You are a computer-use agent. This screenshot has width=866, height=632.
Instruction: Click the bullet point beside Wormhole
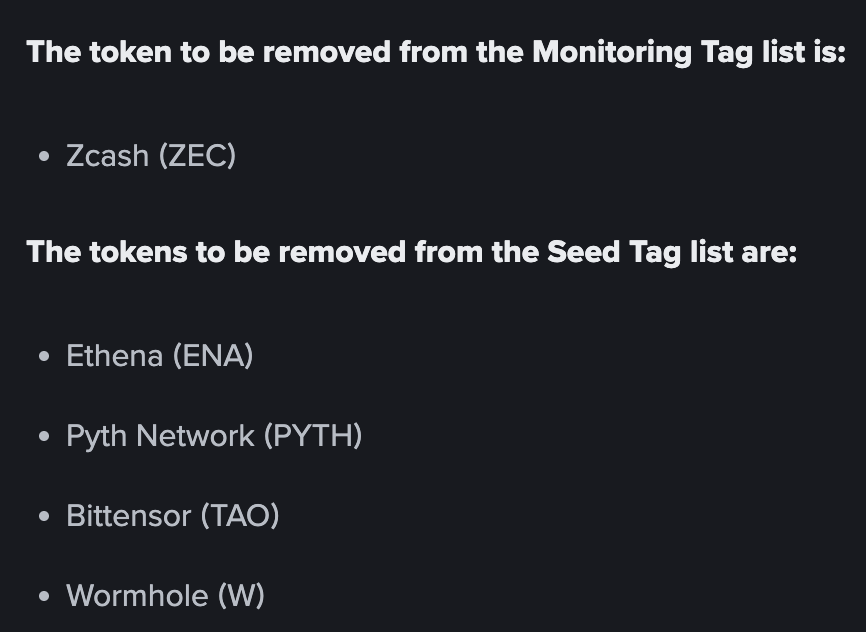(x=45, y=597)
